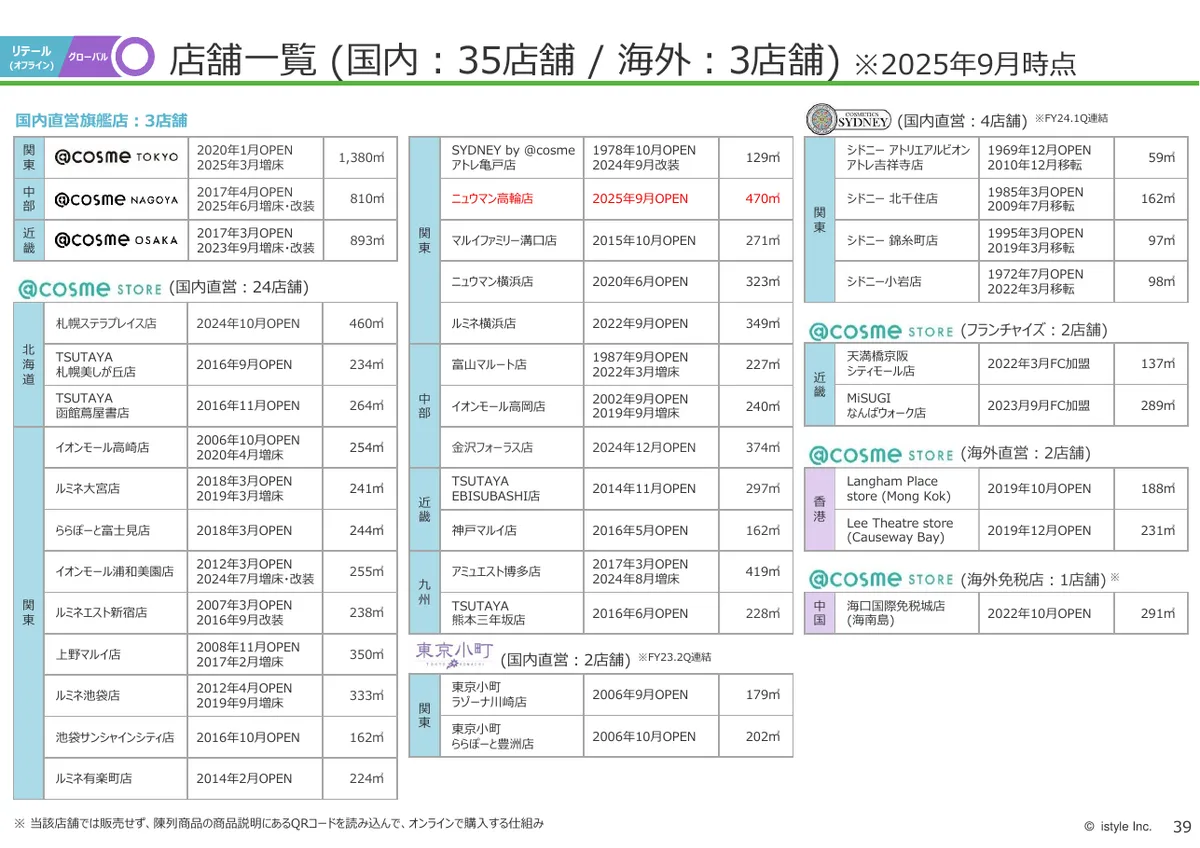Select the シドニー アトリエアルビオン アトレ吉祥寺店 cell

906,158
